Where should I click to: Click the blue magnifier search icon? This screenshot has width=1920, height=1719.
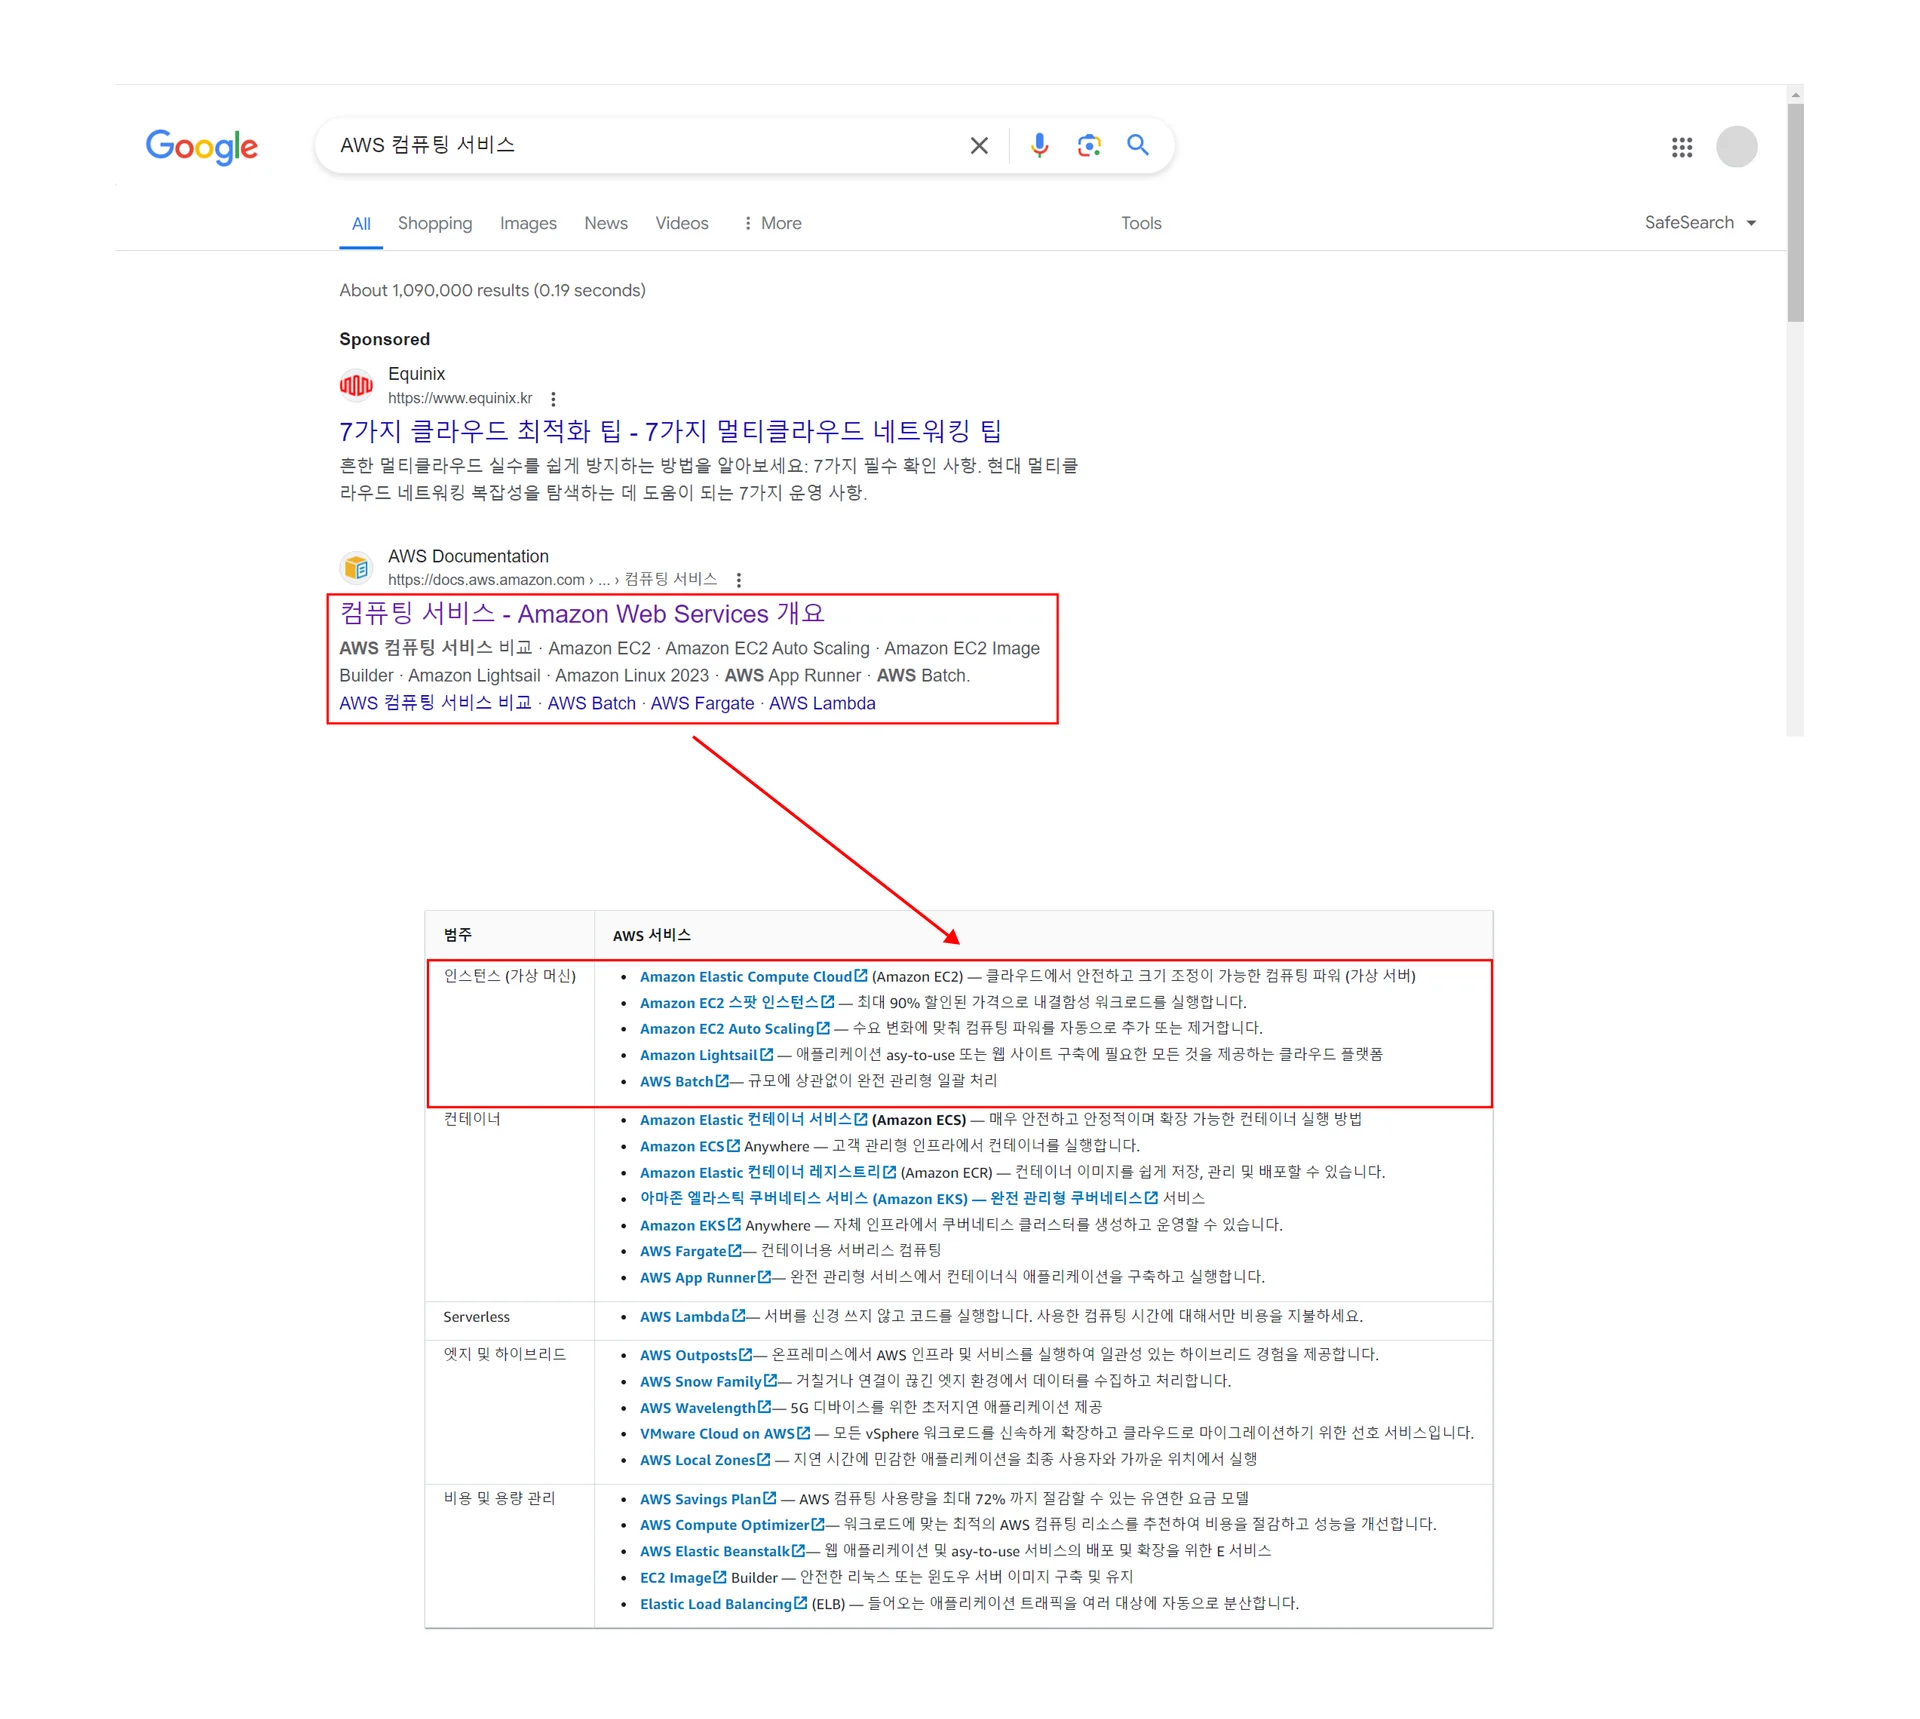click(1137, 146)
